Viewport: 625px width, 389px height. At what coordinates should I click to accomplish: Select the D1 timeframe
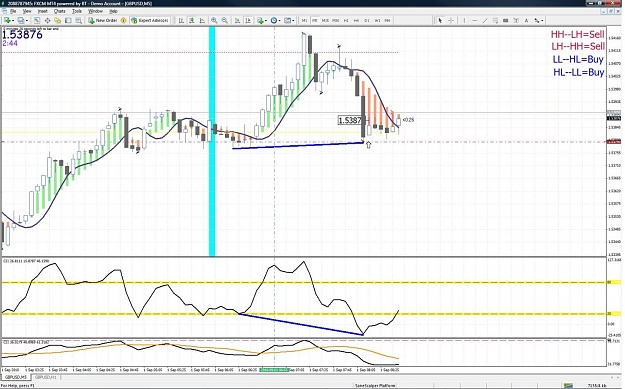367,20
